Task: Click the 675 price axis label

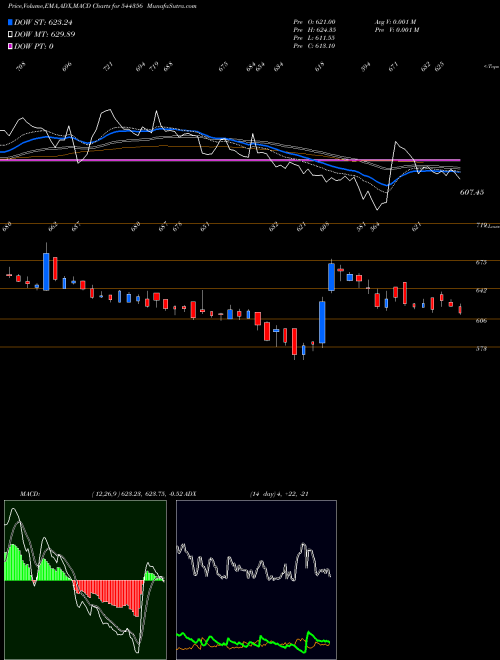Action: pyautogui.click(x=481, y=262)
